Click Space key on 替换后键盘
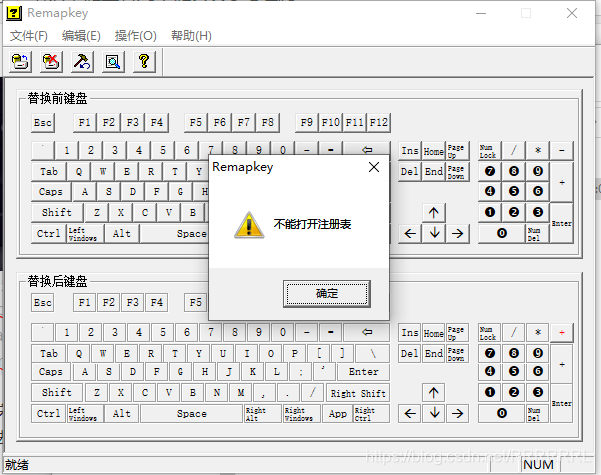This screenshot has width=601, height=475. pos(191,414)
